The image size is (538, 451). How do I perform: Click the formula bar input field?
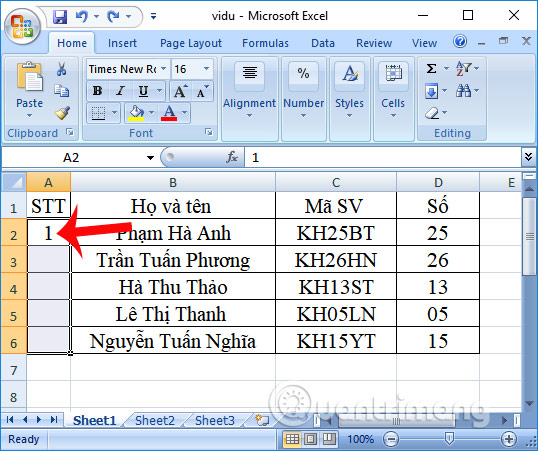pyautogui.click(x=383, y=158)
